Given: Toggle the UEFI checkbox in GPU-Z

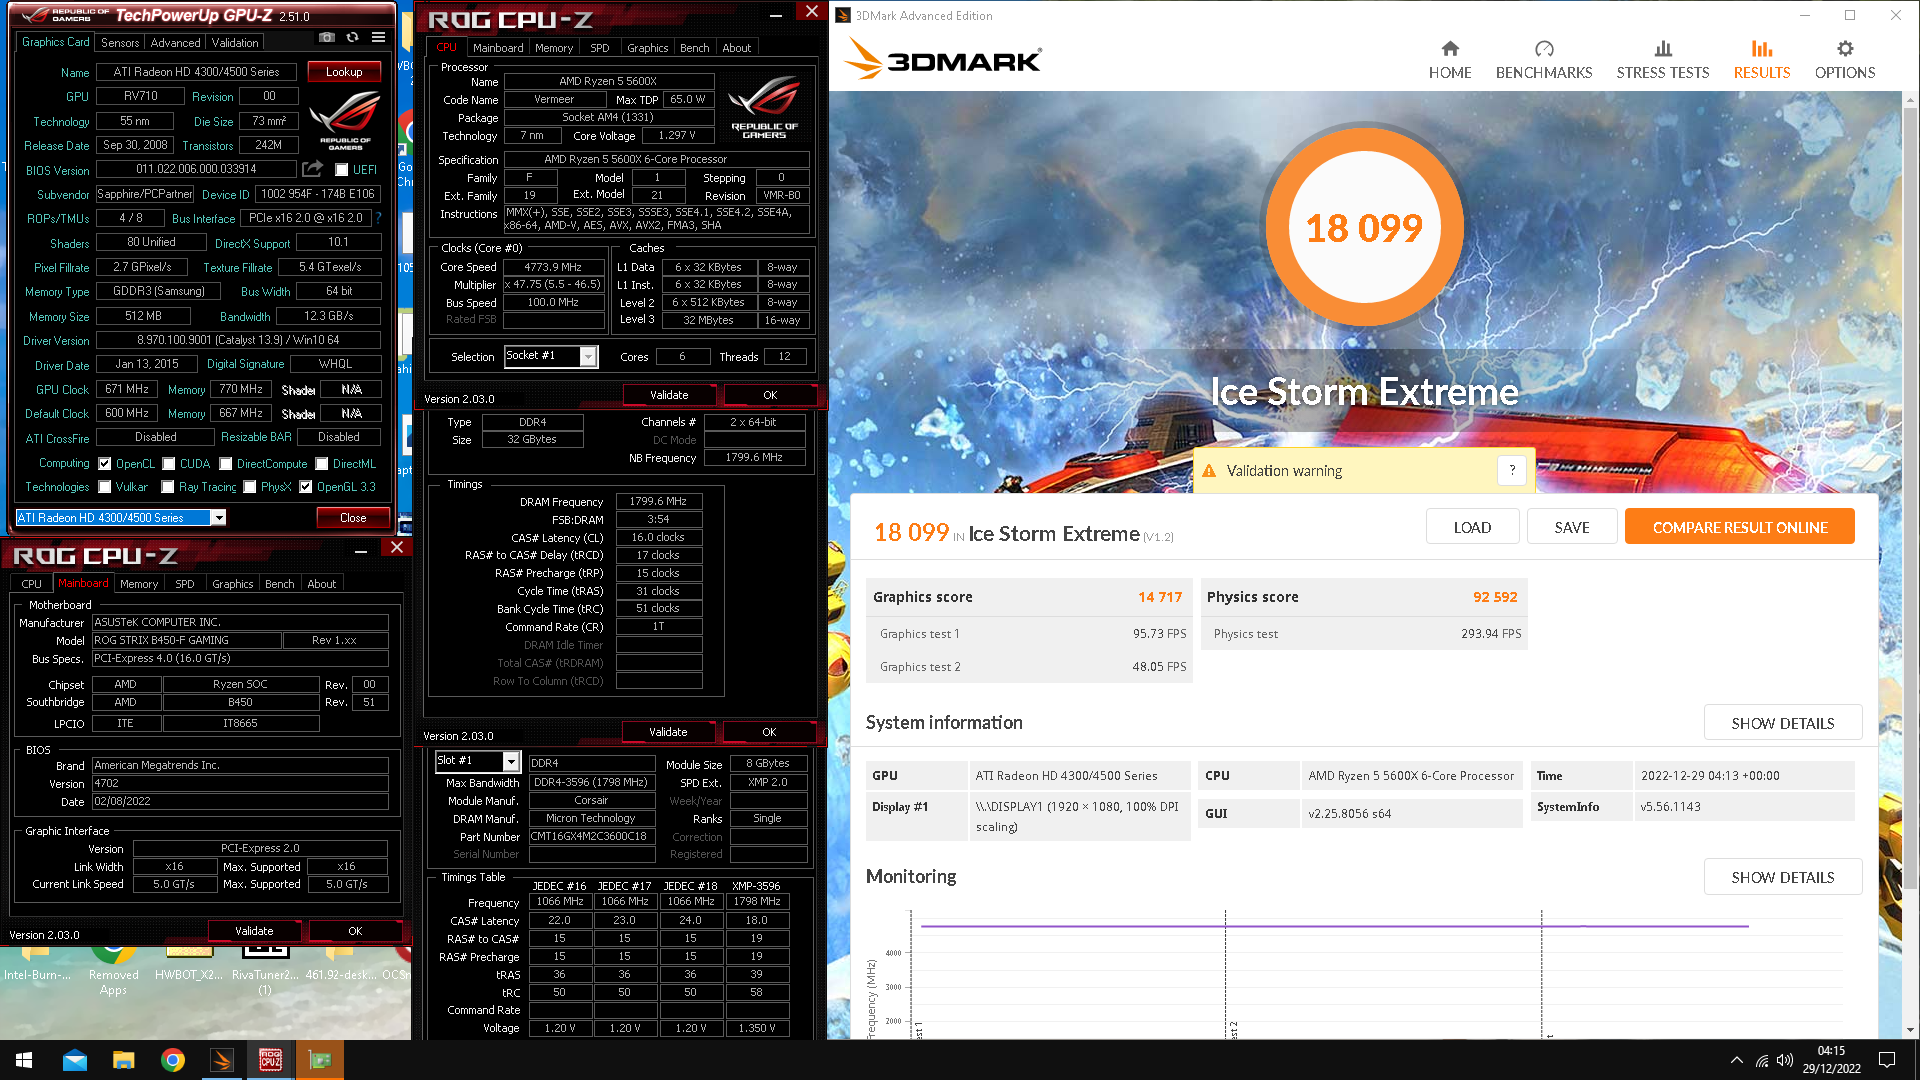Looking at the screenshot, I should point(342,170).
